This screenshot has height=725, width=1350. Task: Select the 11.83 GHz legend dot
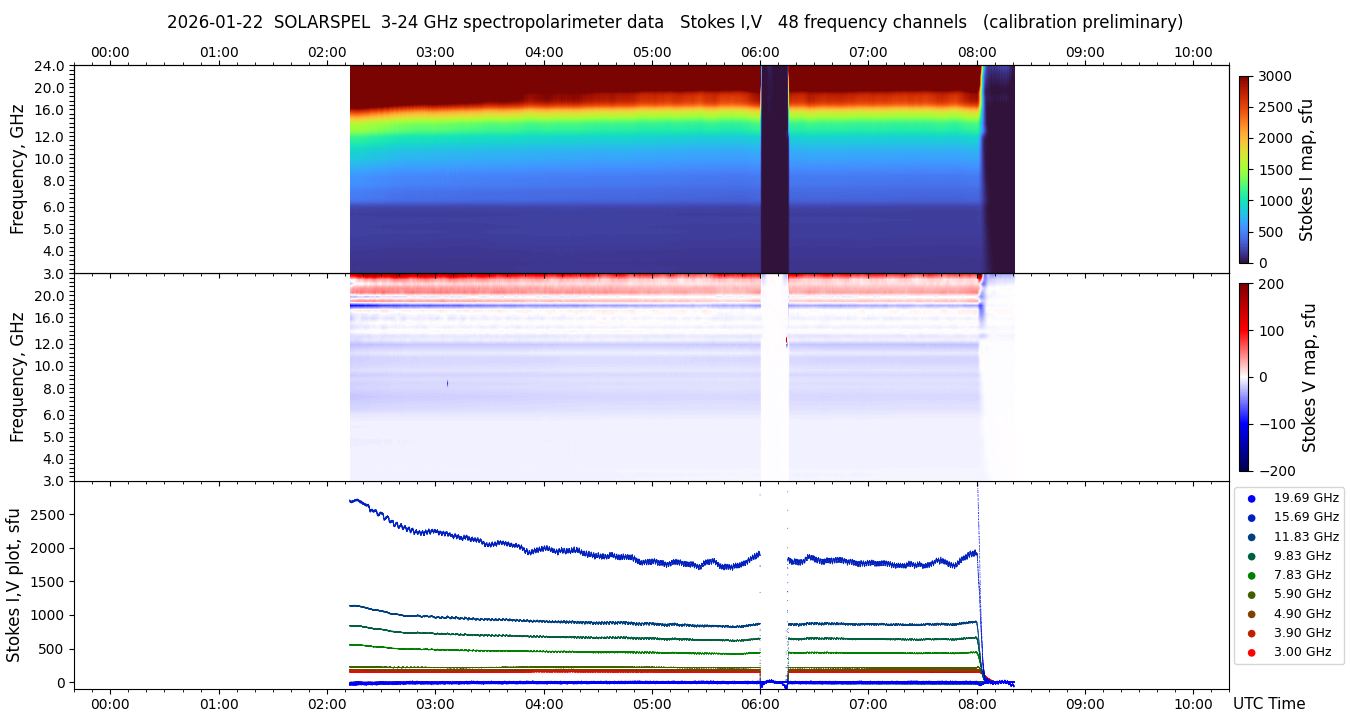coord(1251,537)
